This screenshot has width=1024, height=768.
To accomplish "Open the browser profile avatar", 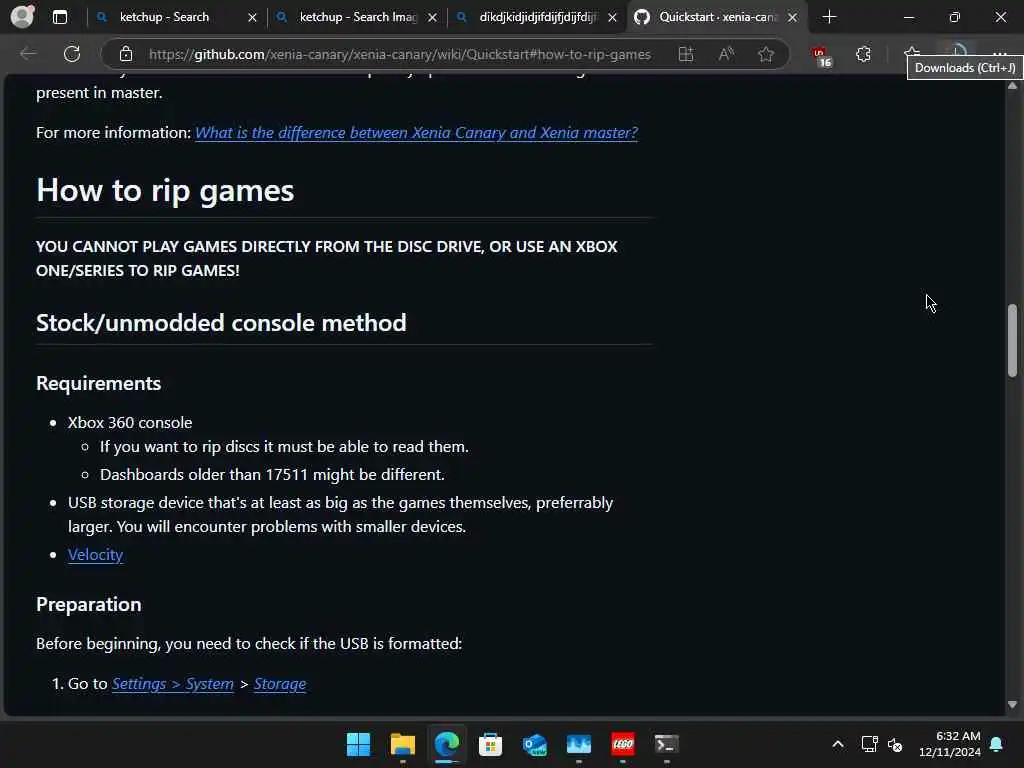I will [x=23, y=16].
